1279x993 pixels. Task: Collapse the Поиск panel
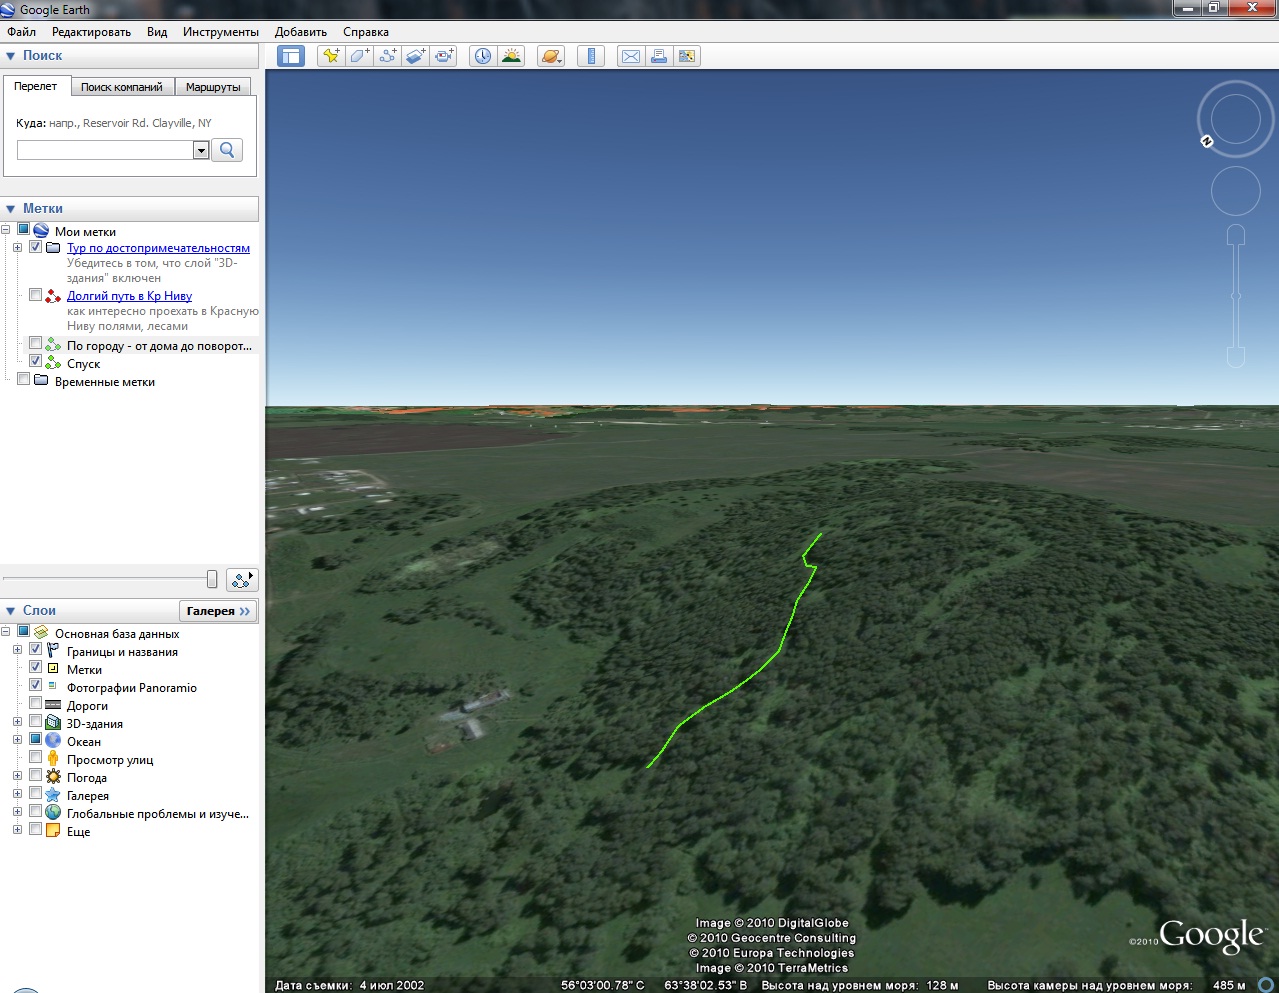pos(11,56)
